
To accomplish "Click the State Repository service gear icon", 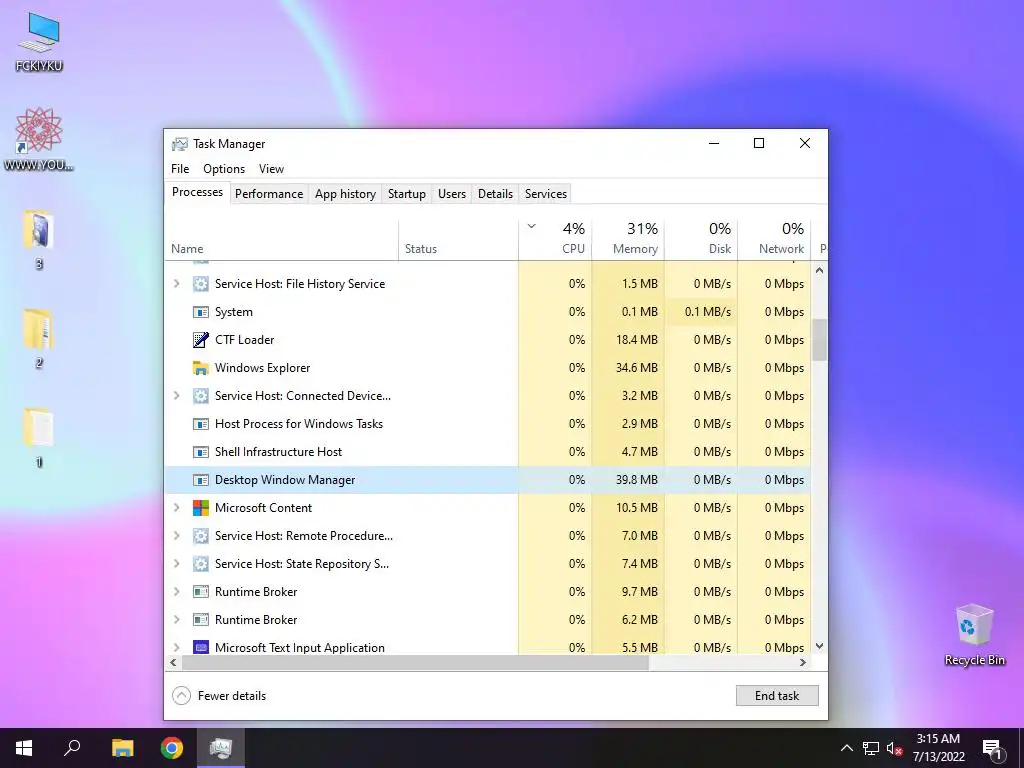I will pos(200,564).
